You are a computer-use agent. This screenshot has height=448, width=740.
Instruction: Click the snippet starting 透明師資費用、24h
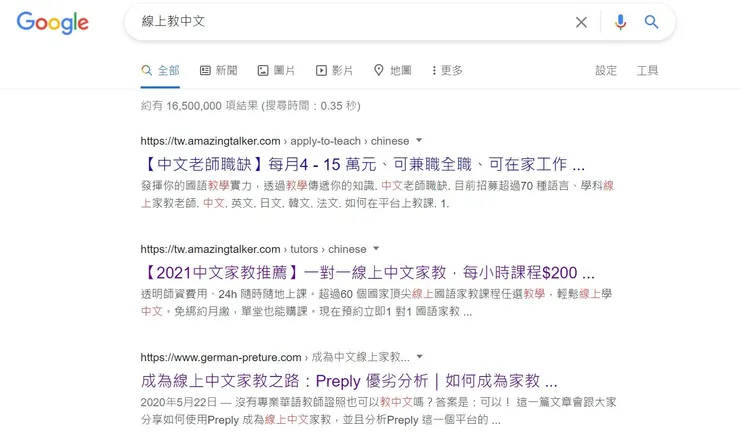pyautogui.click(x=376, y=303)
